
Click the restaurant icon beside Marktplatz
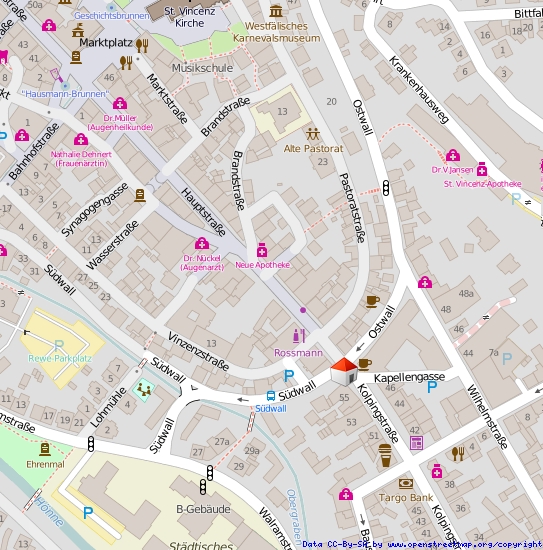tap(142, 45)
